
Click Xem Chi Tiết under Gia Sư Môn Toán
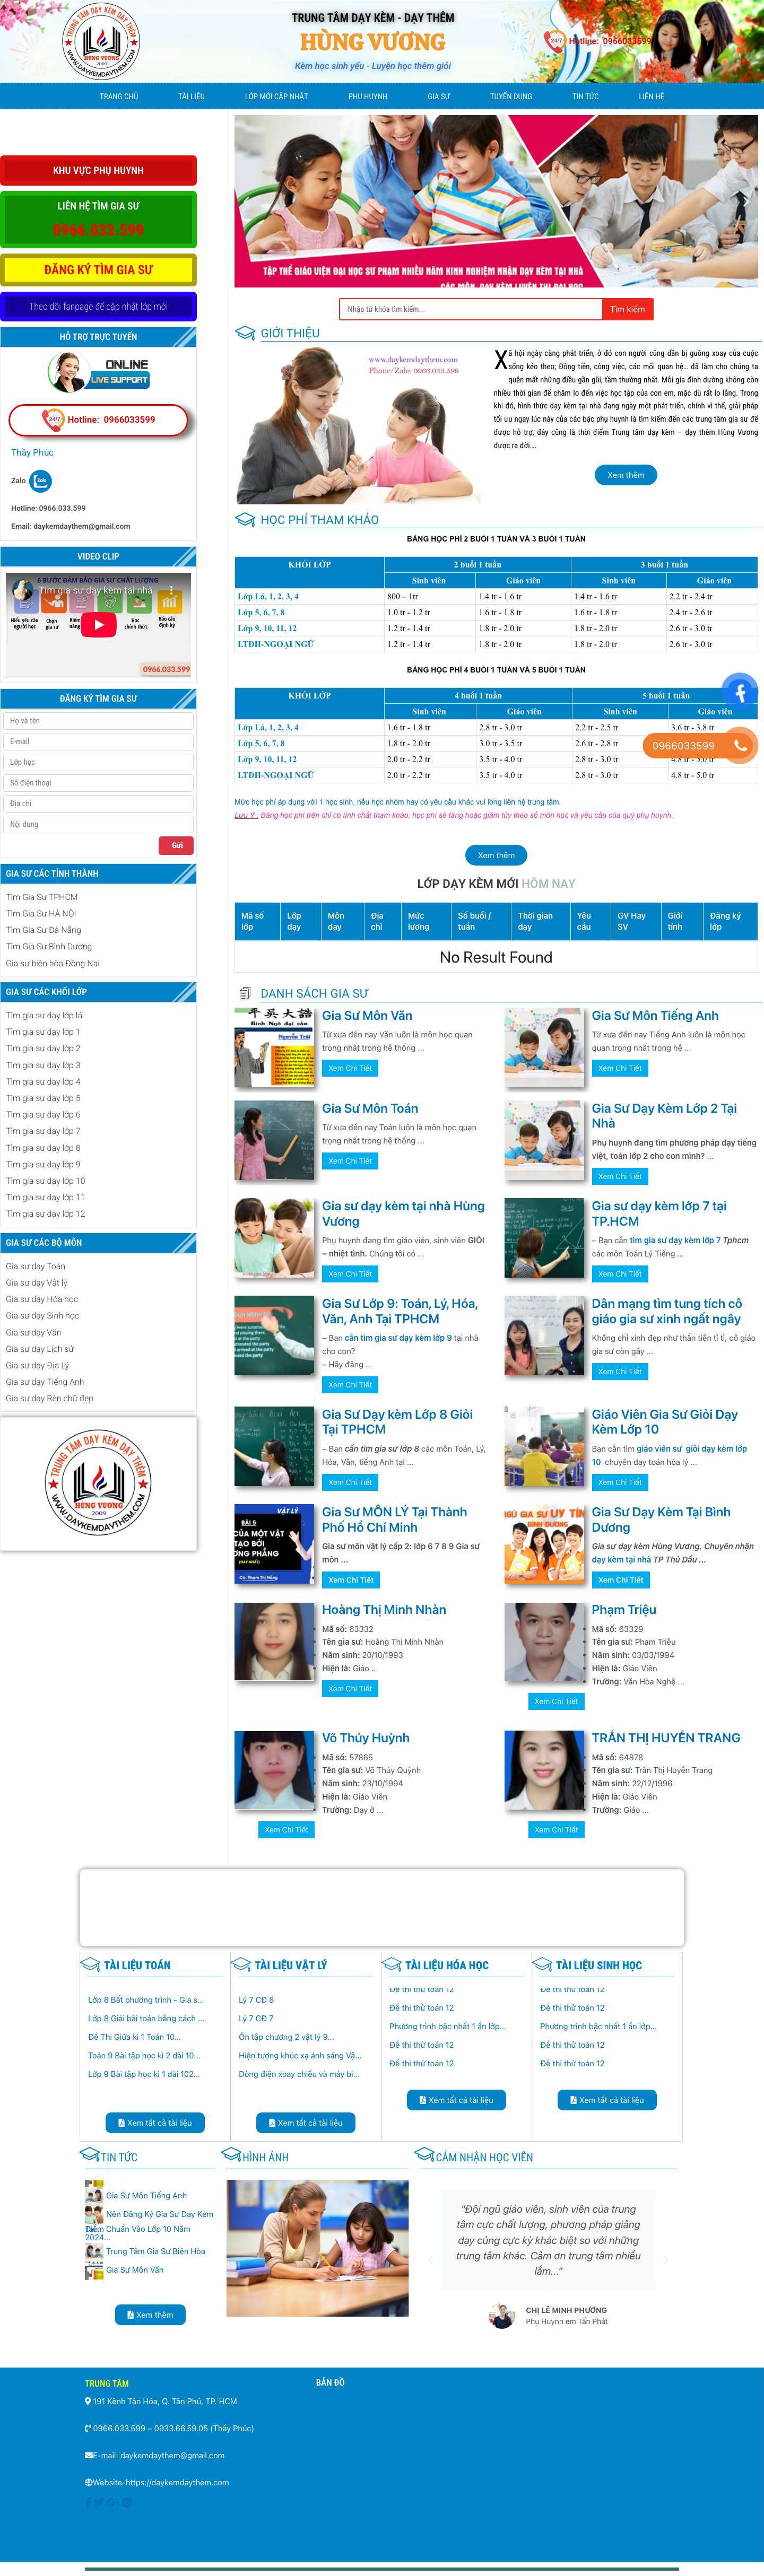click(350, 1161)
